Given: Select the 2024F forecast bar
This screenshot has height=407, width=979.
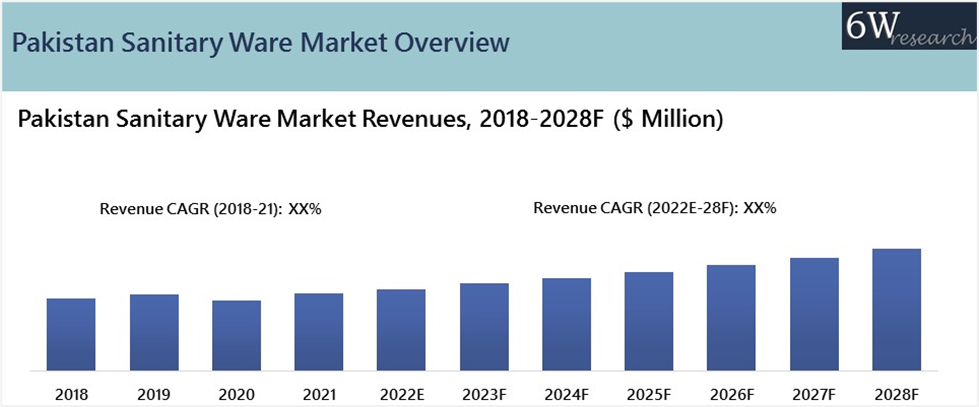Looking at the screenshot, I should click(x=567, y=323).
